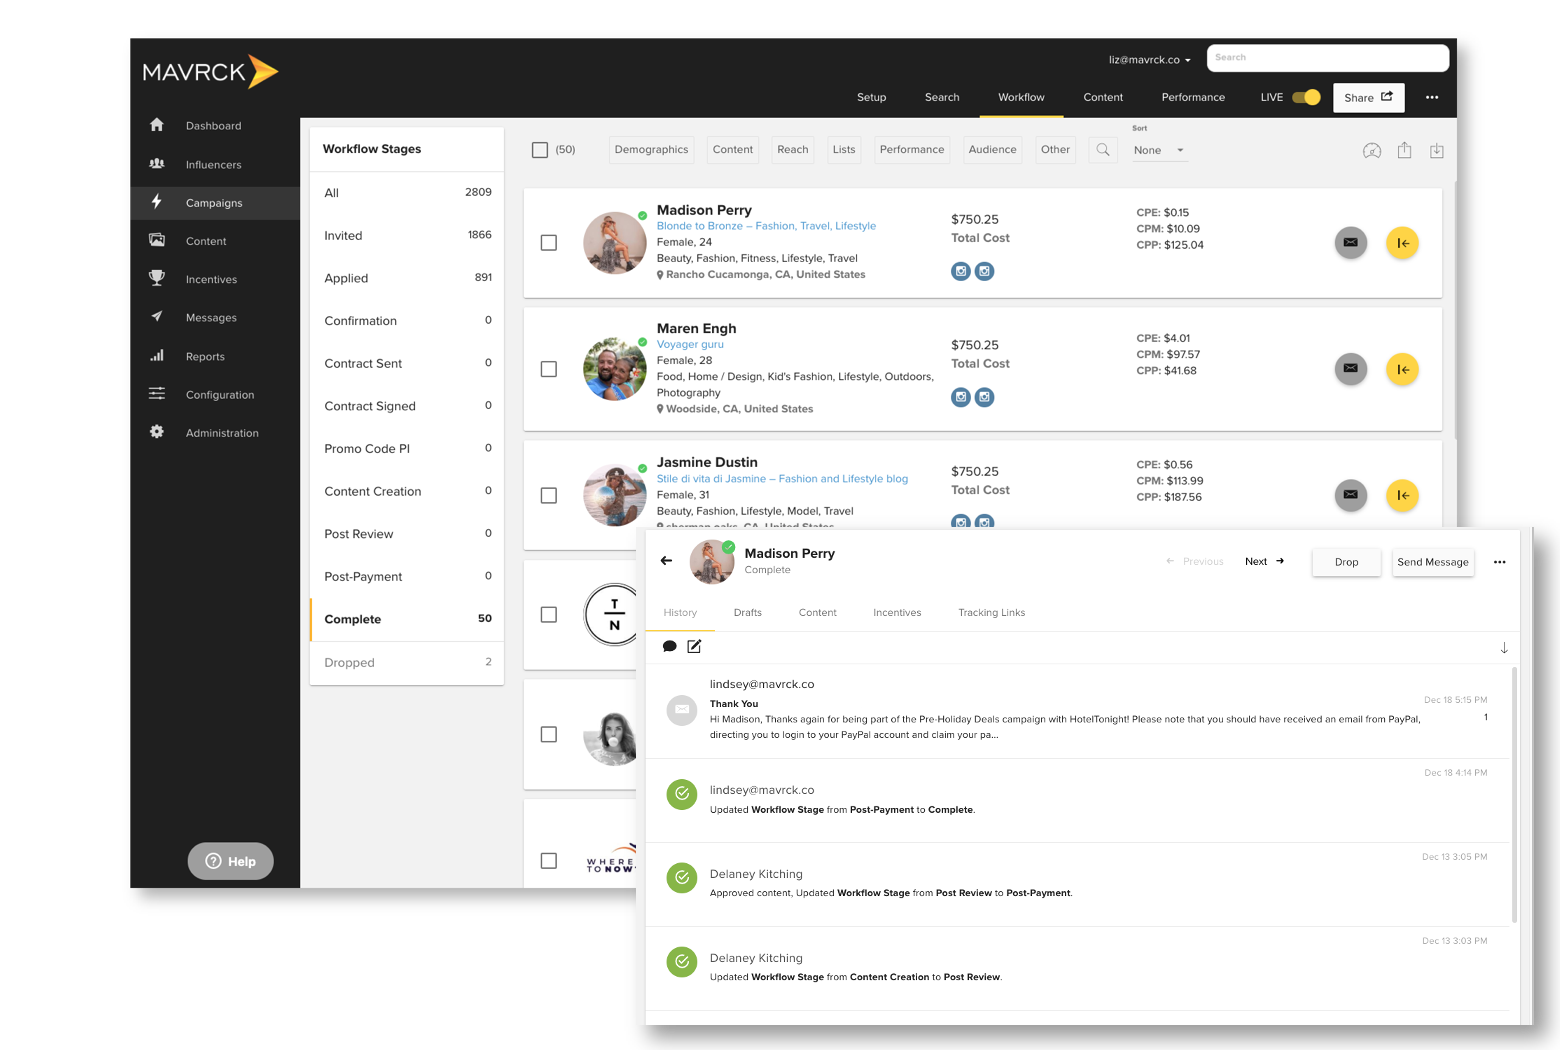Click the magnifier icon in filter bar

pyautogui.click(x=1103, y=150)
